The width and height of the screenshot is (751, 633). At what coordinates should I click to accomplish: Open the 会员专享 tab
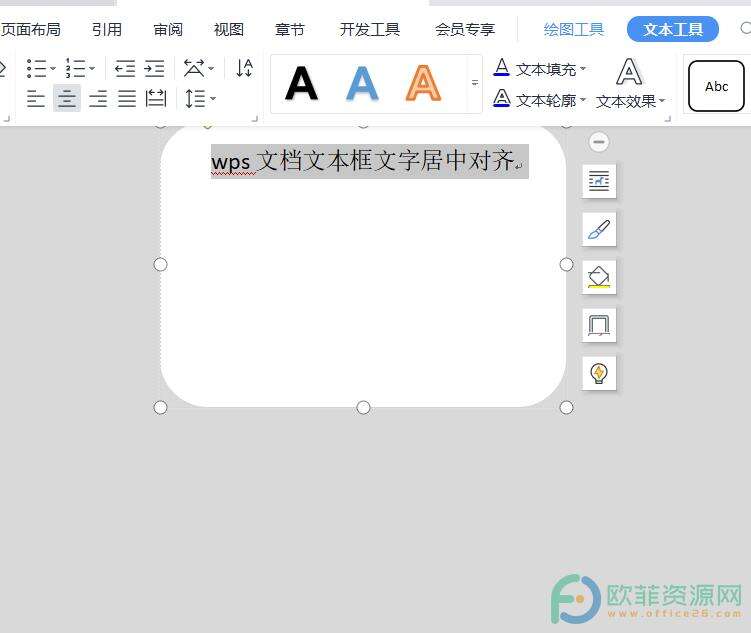point(465,30)
